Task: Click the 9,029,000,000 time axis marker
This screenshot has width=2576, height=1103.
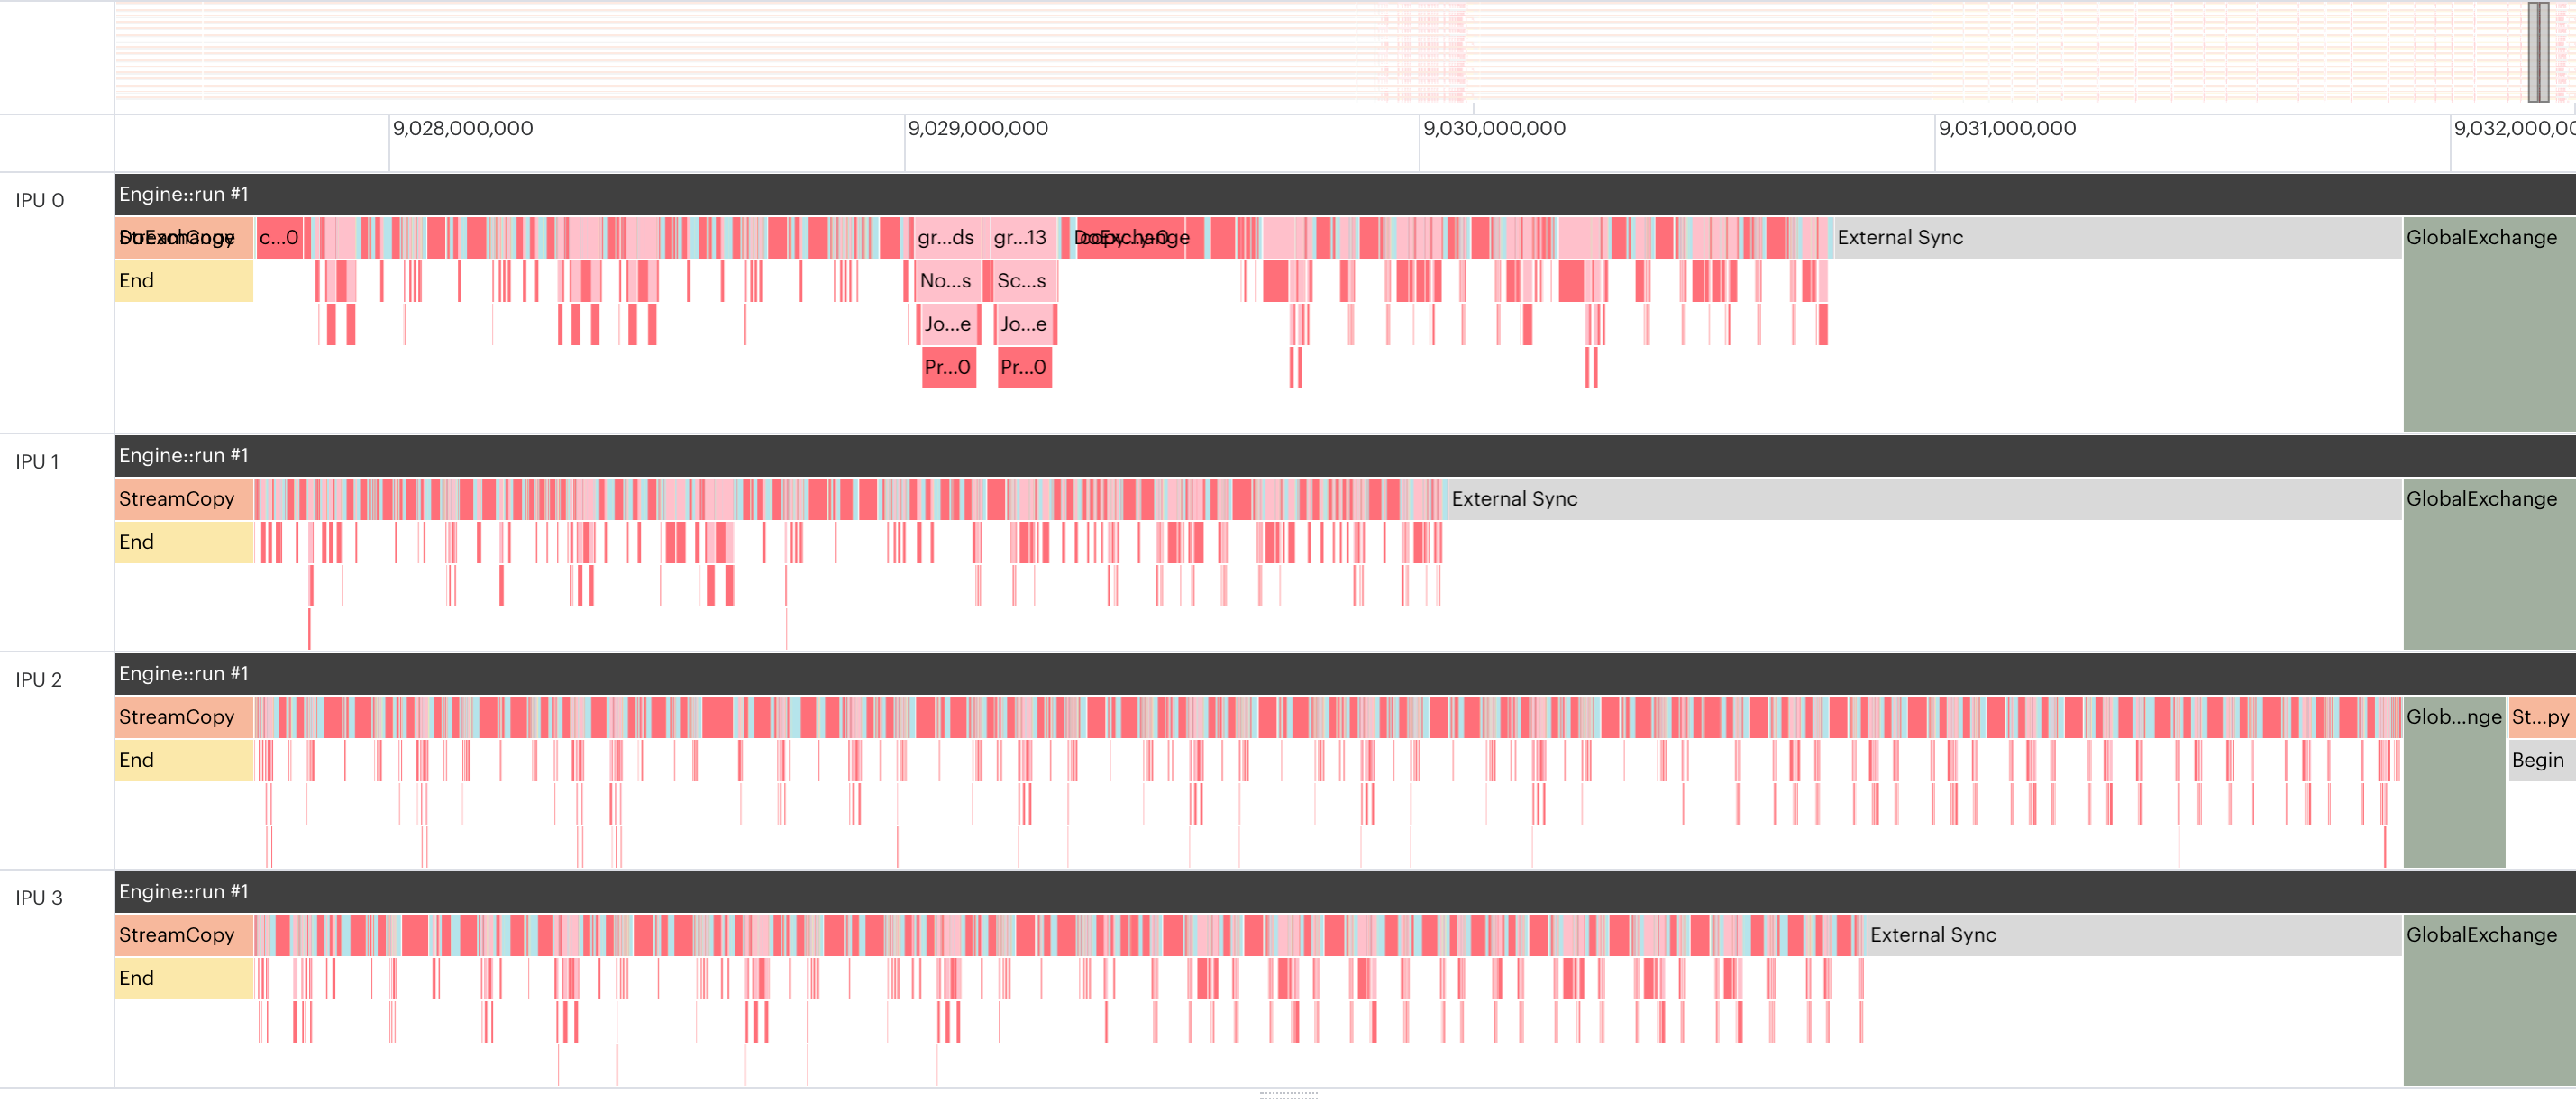Action: [x=977, y=129]
